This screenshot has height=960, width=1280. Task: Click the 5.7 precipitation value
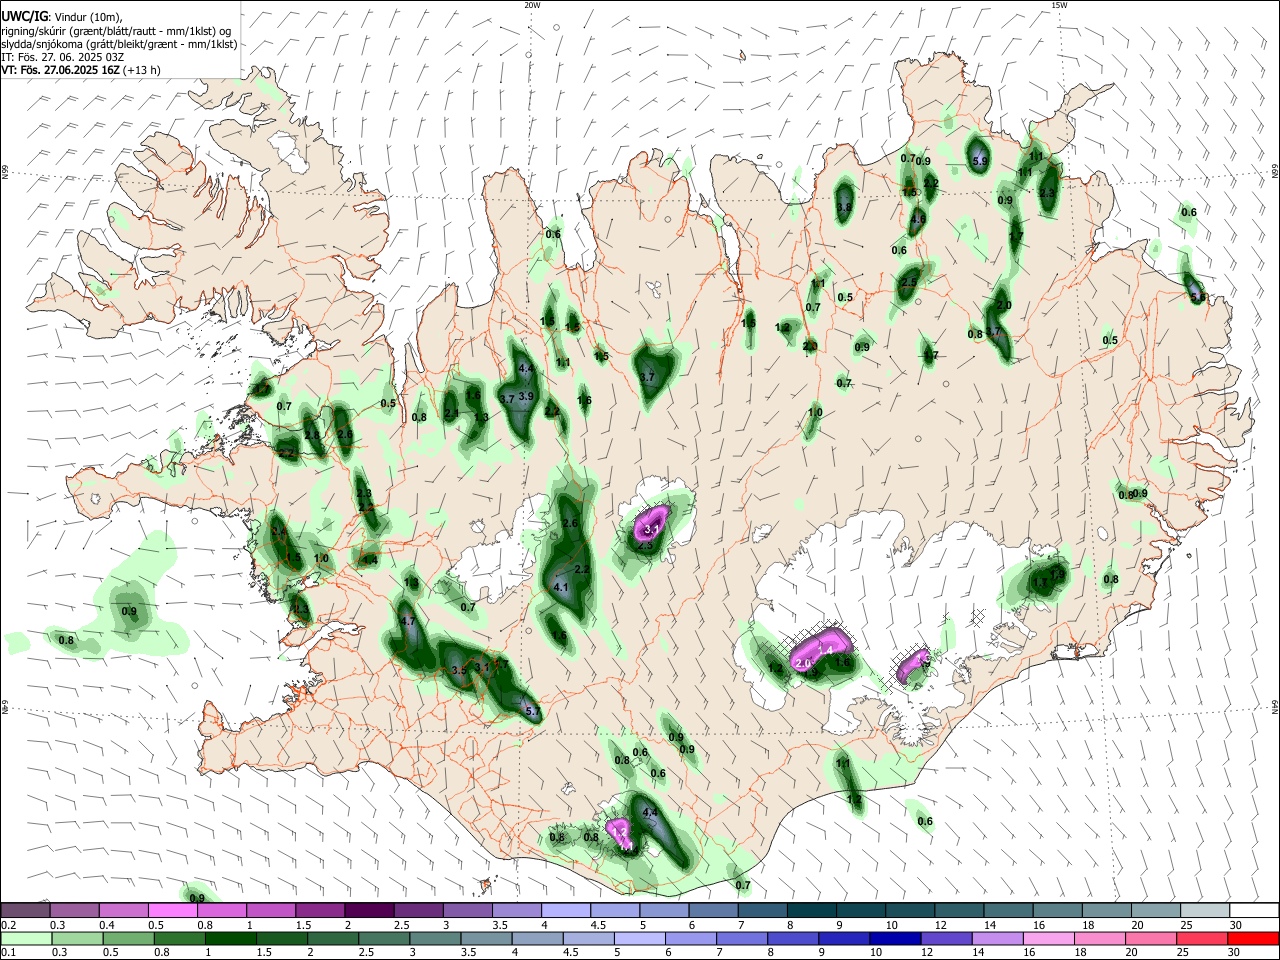[533, 712]
